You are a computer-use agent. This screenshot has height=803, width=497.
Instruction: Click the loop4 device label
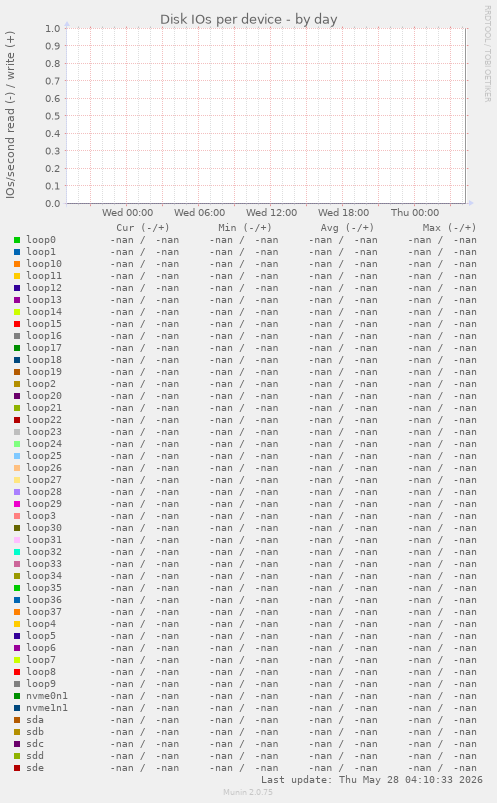[x=41, y=624]
